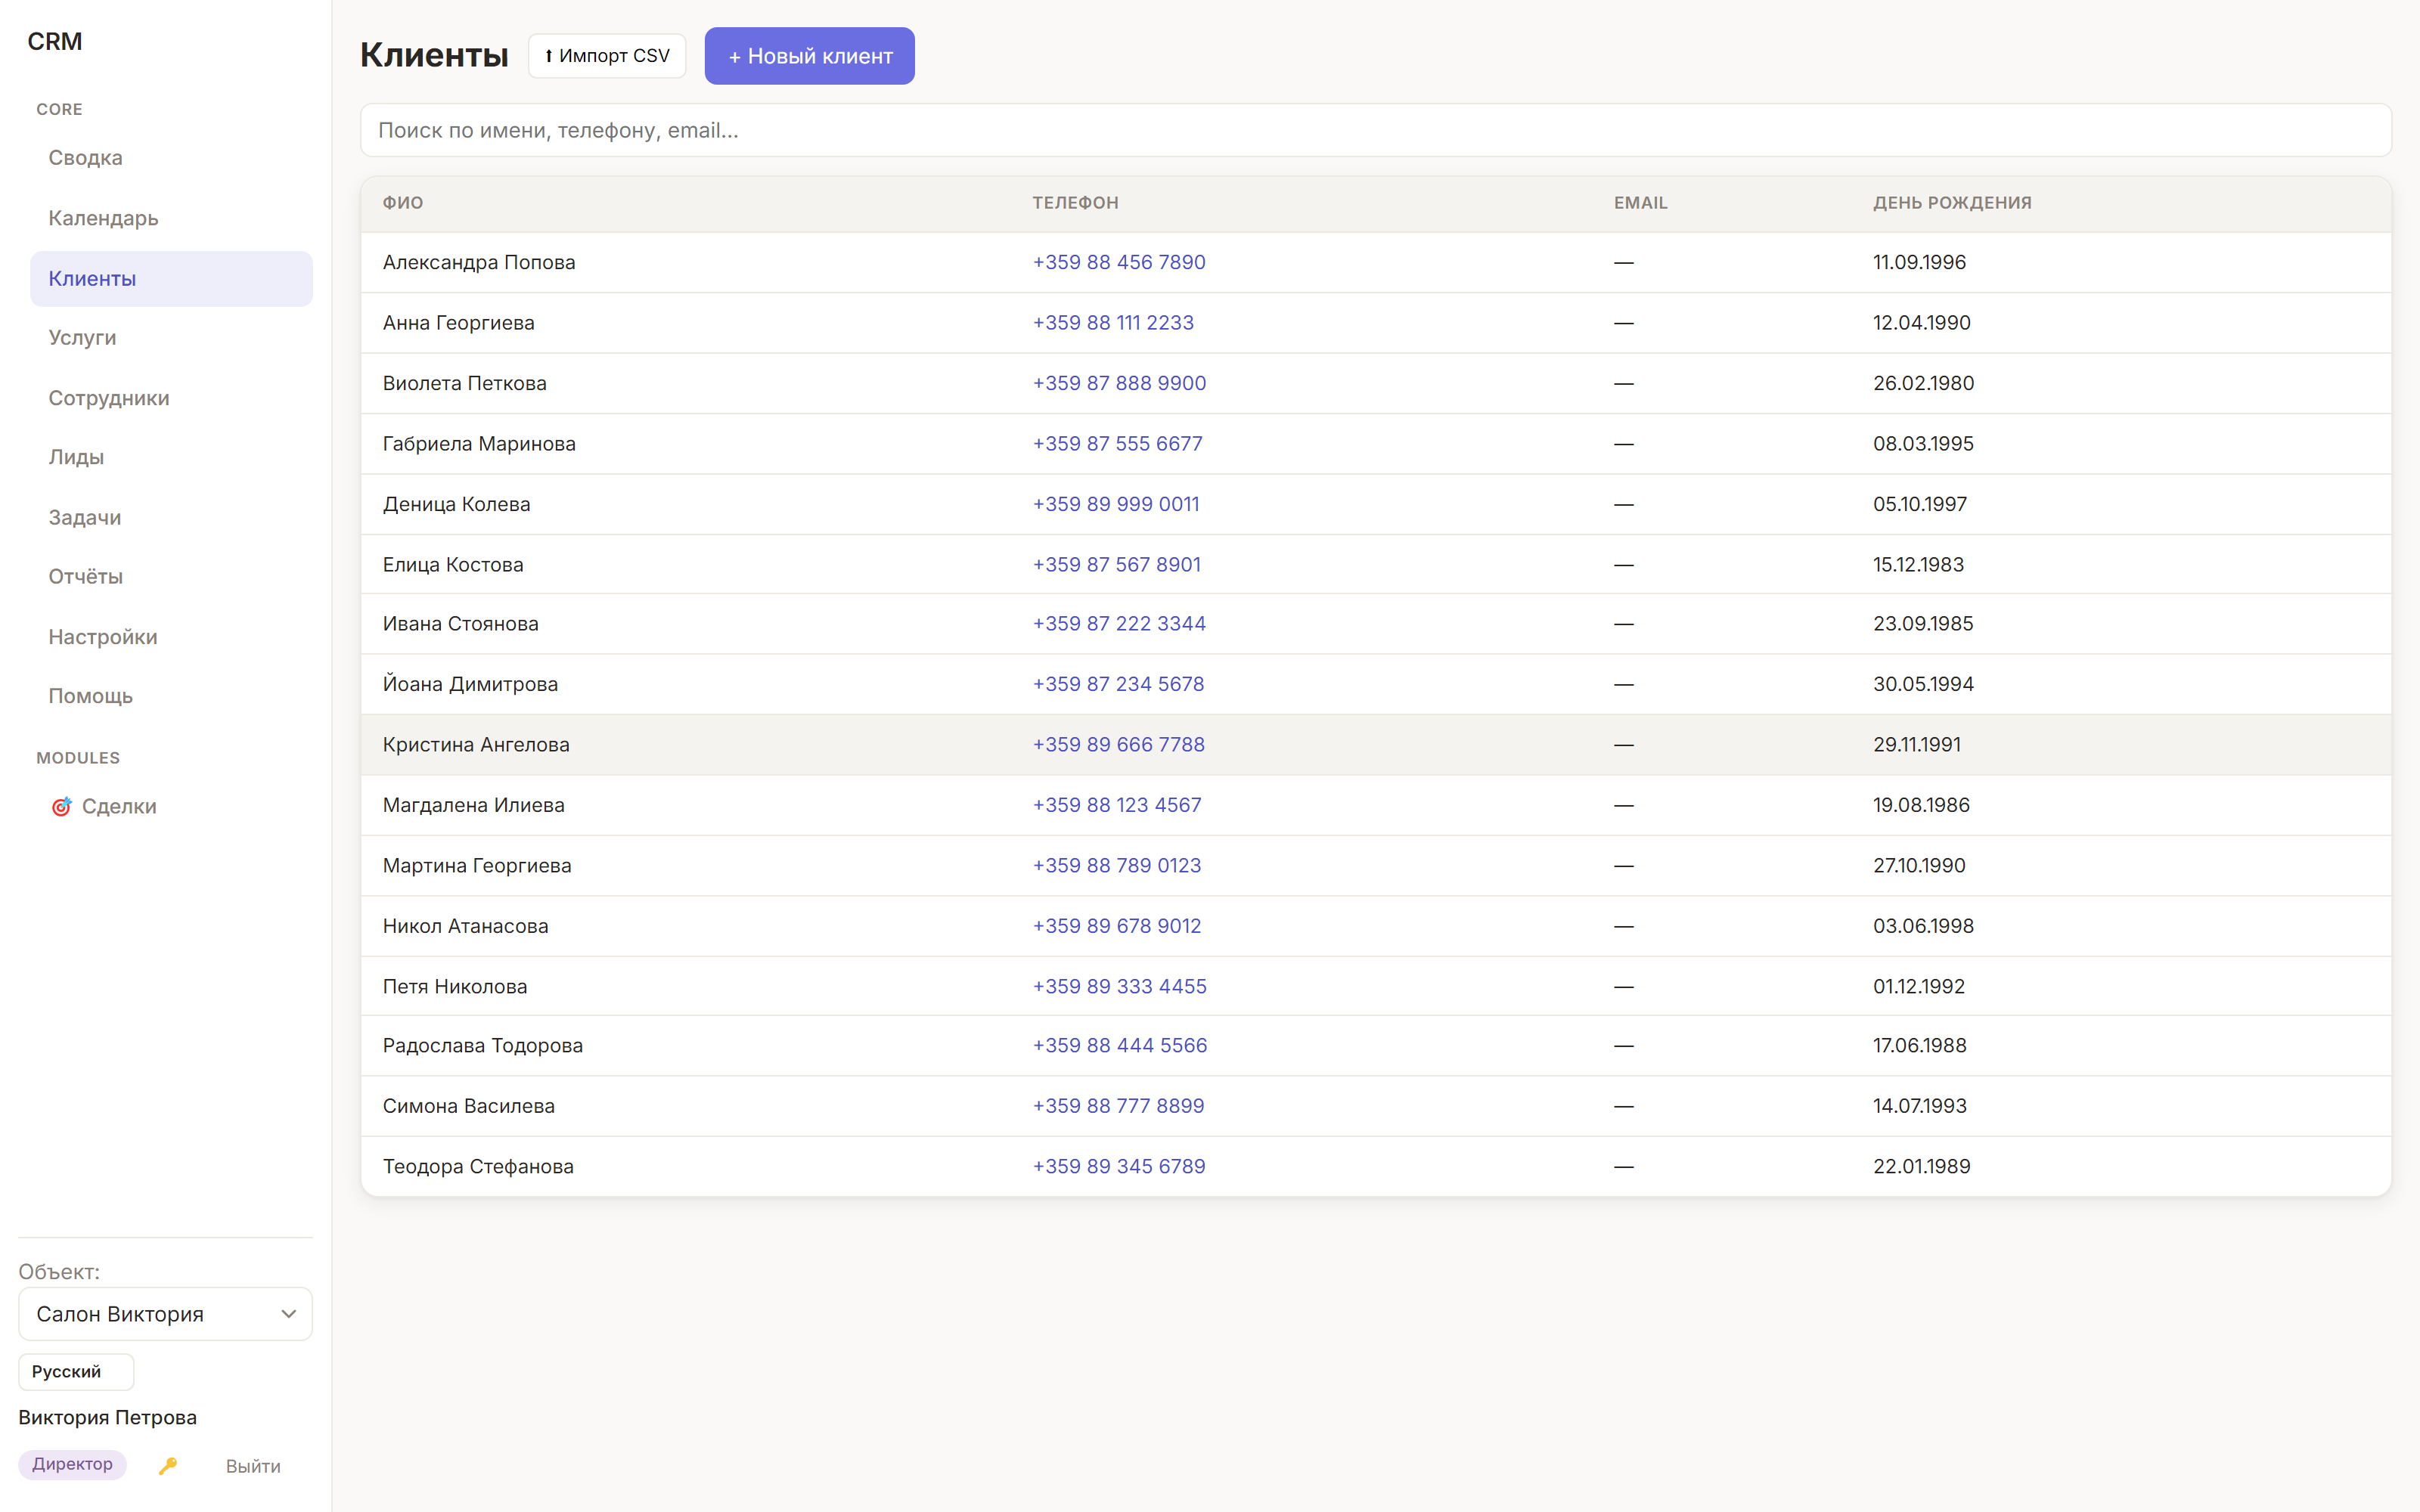Open client Радослава Тодорова
2420x1512 pixels.
click(483, 1045)
